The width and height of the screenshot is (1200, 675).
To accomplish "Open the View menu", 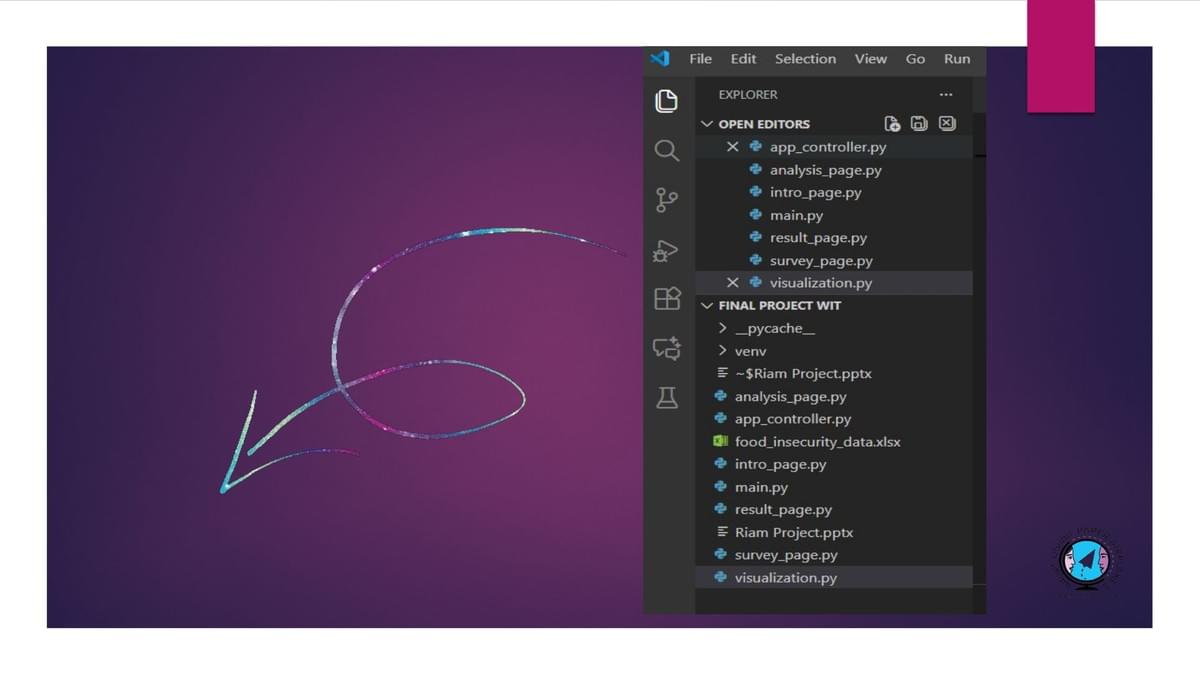I will click(x=871, y=59).
